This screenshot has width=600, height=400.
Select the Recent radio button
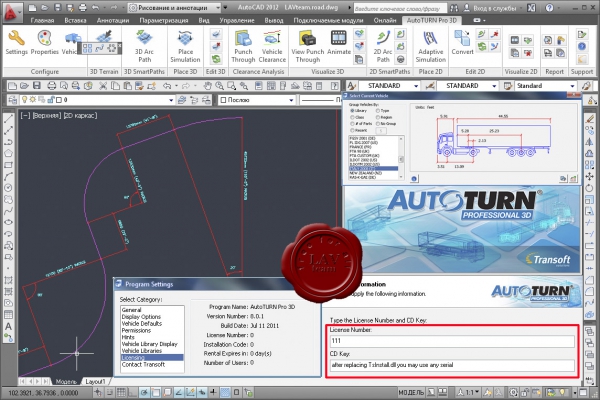(x=352, y=130)
